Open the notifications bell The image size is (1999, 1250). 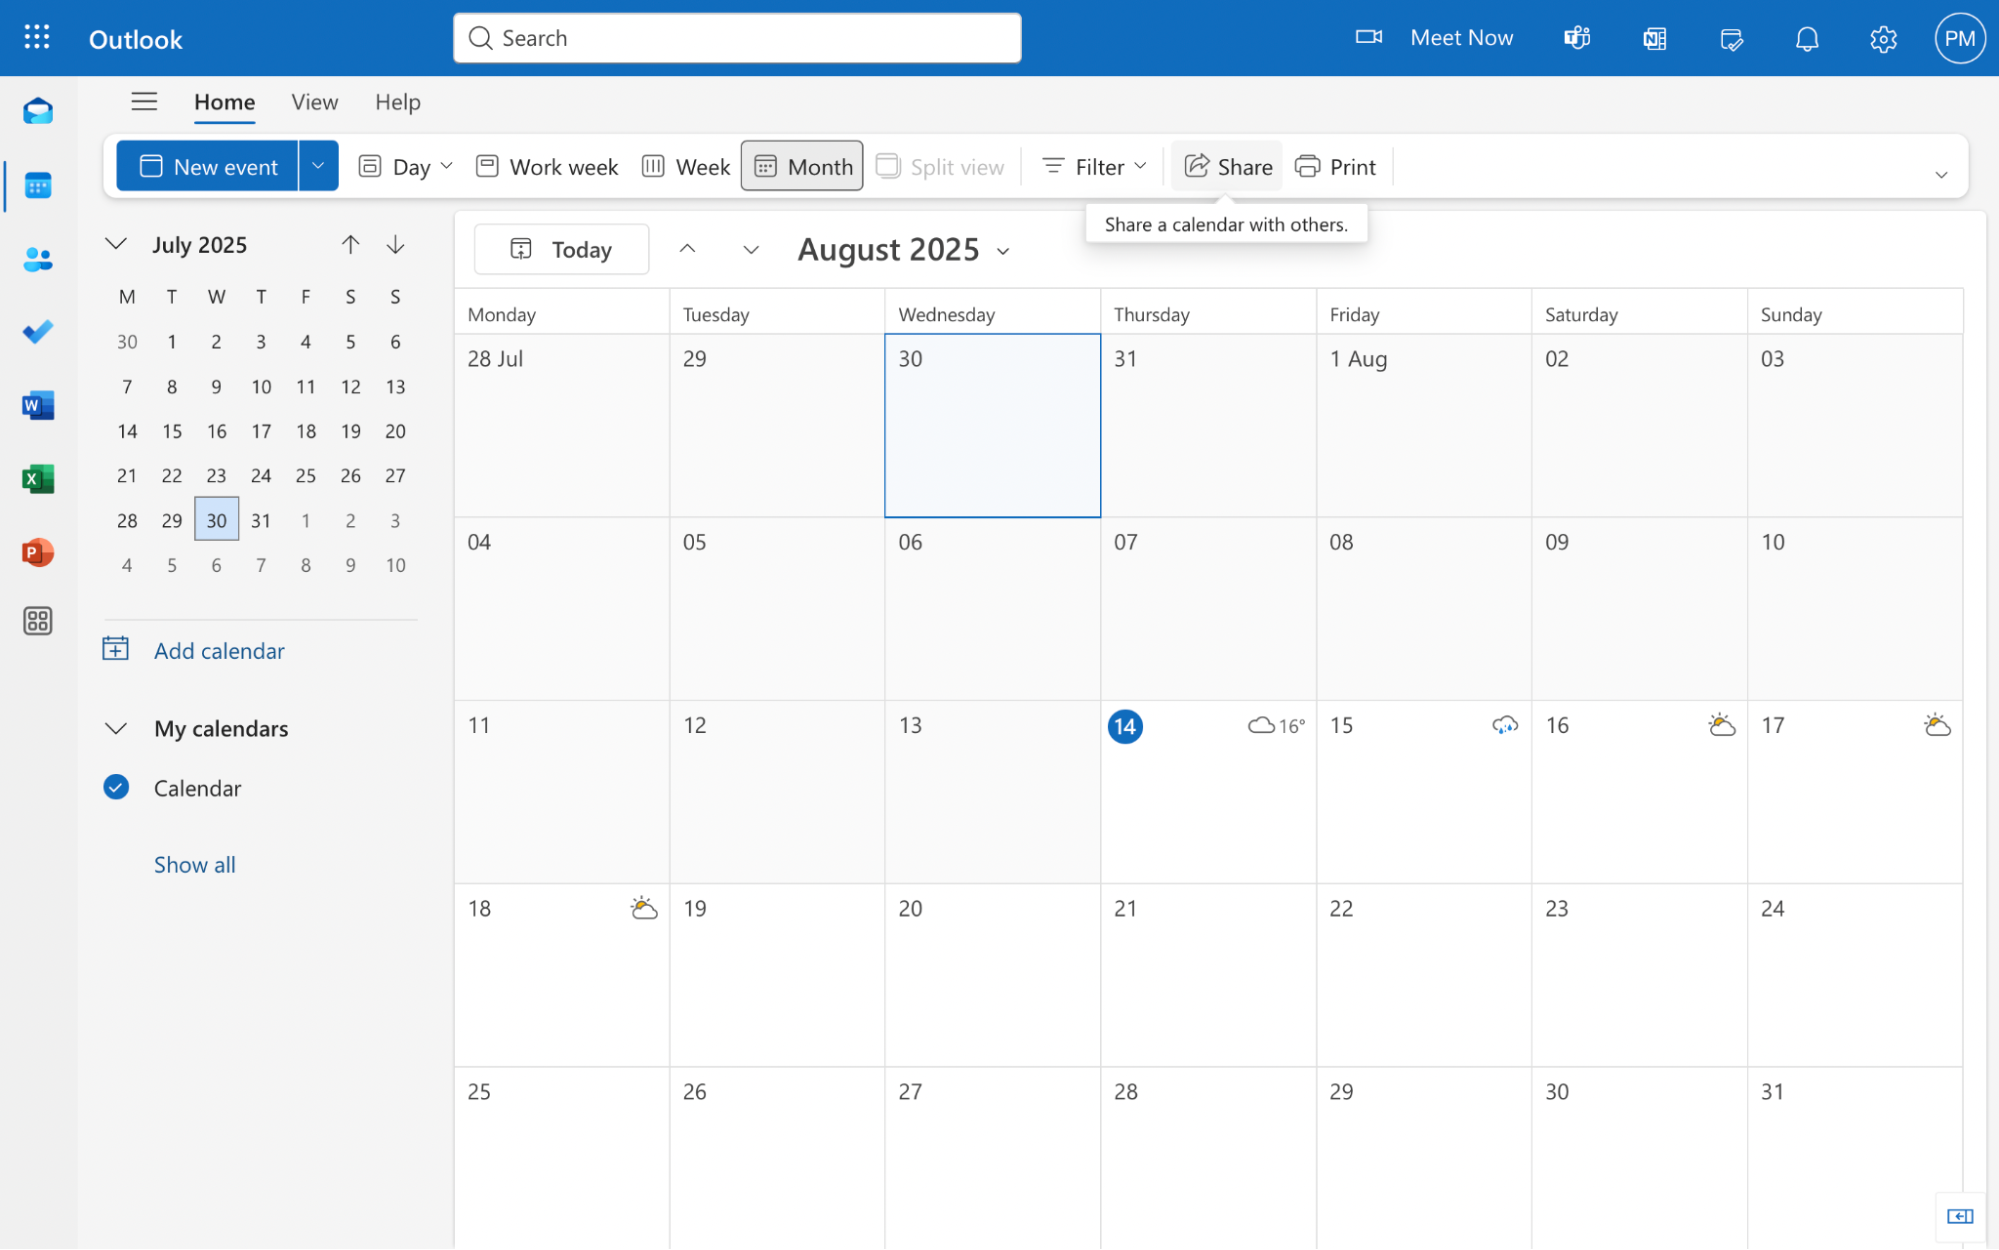pyautogui.click(x=1806, y=37)
